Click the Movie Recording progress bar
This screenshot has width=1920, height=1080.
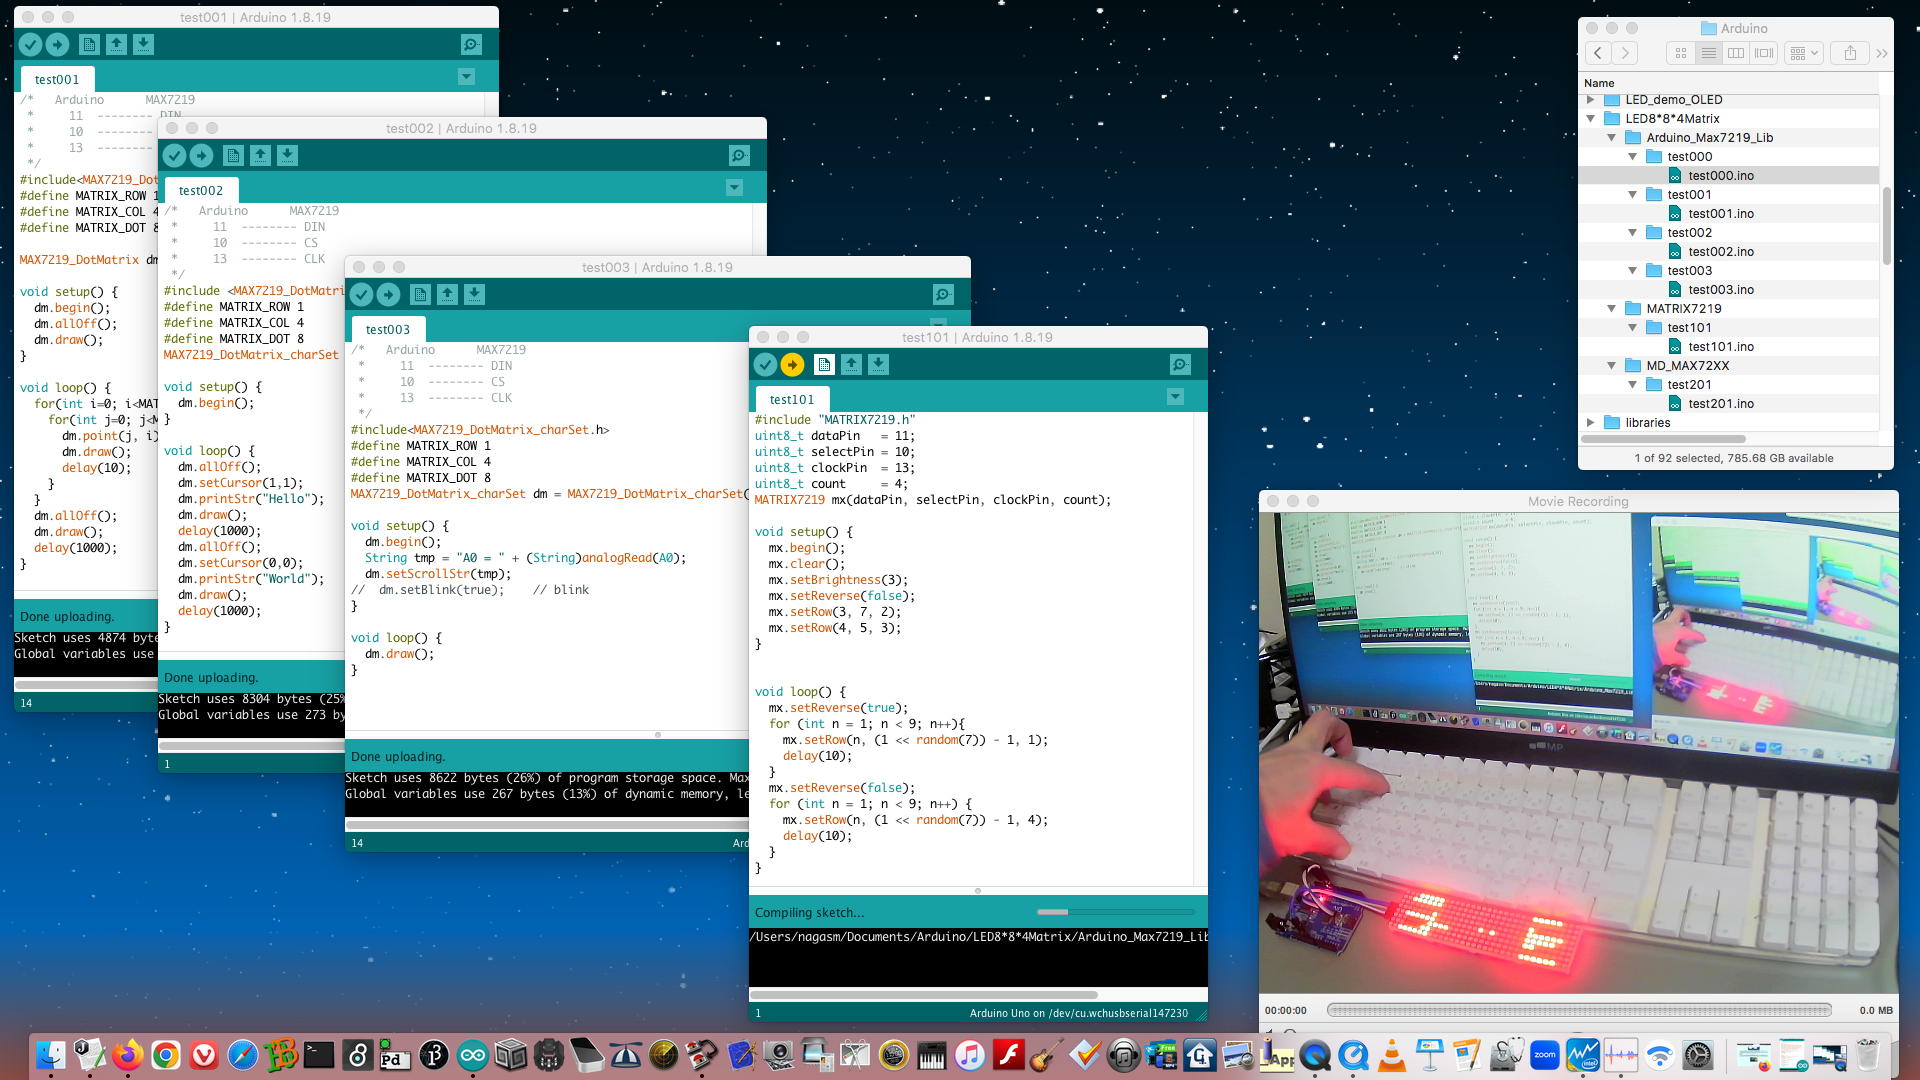point(1578,1010)
